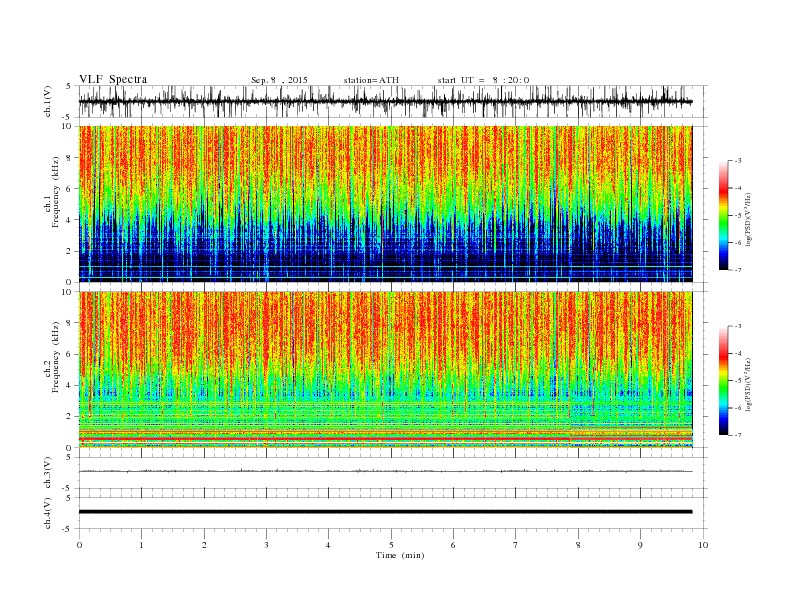
Task: Click the "-3" label on ch.1 color bar
Action: pyautogui.click(x=738, y=161)
